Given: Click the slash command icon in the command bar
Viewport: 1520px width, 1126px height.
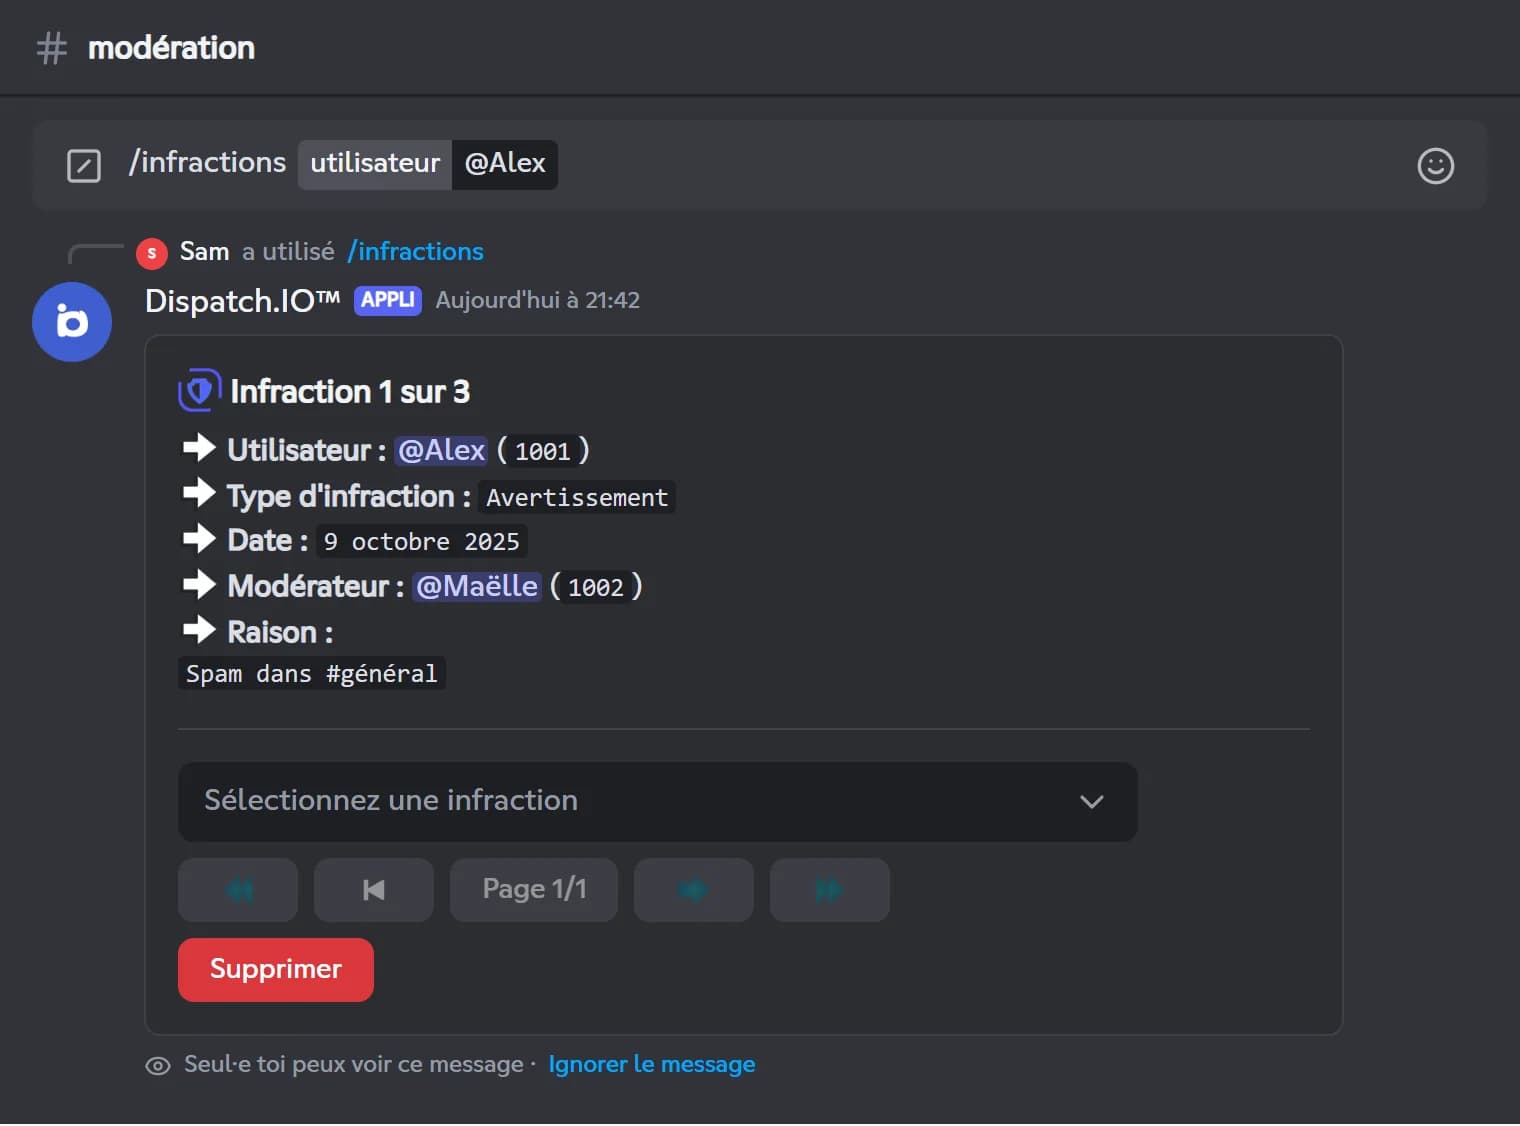Looking at the screenshot, I should (84, 166).
